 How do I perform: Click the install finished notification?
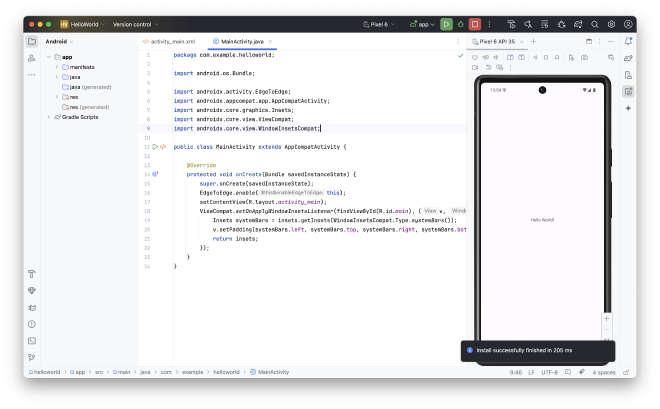coord(538,350)
